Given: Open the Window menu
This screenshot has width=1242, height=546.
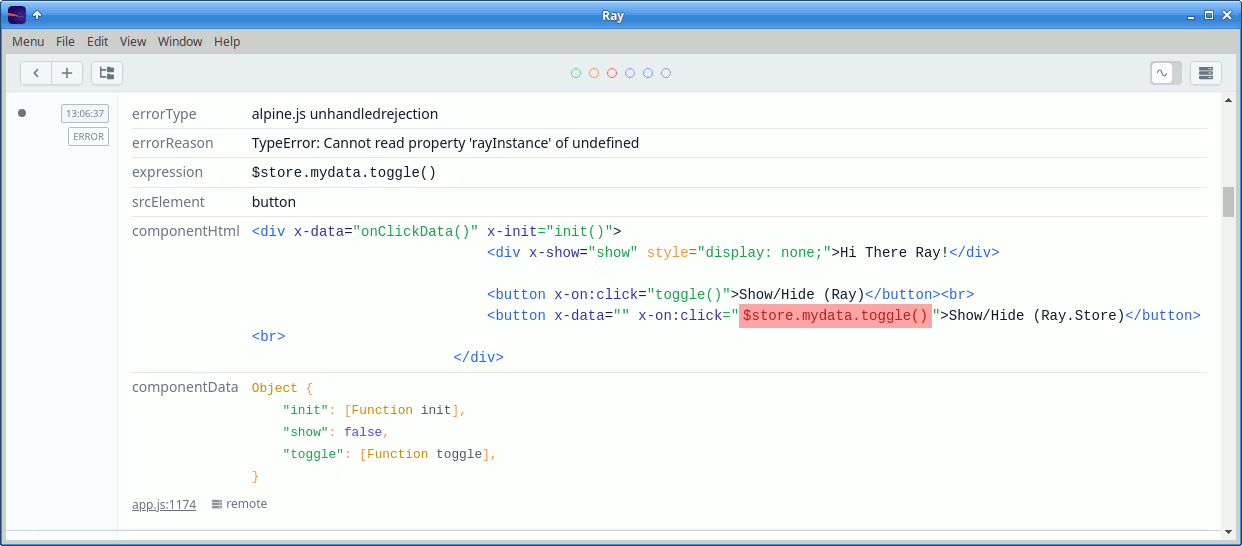Looking at the screenshot, I should pyautogui.click(x=180, y=41).
